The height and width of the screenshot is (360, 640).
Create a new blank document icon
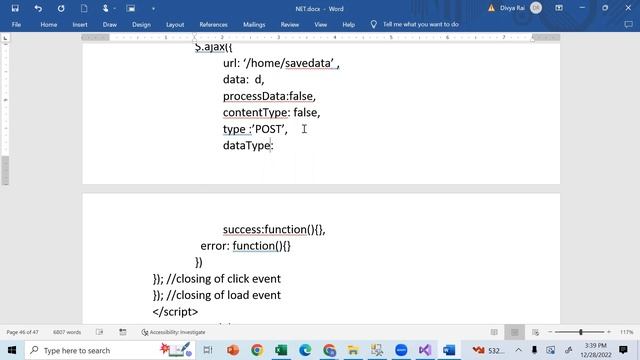(x=84, y=8)
